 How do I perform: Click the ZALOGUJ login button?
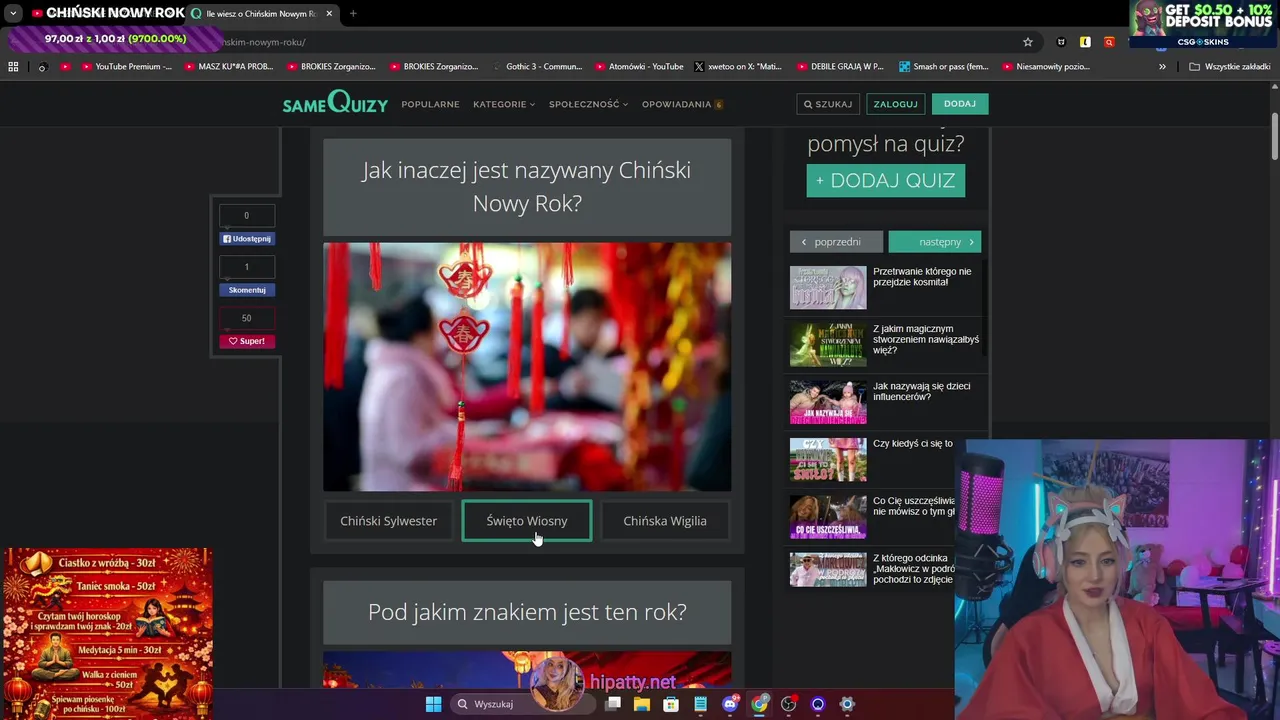(895, 104)
